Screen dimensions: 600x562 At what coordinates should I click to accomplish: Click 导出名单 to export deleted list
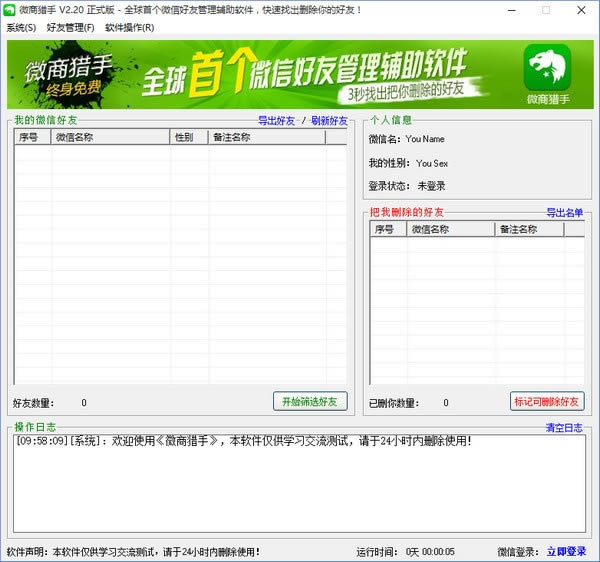point(564,213)
